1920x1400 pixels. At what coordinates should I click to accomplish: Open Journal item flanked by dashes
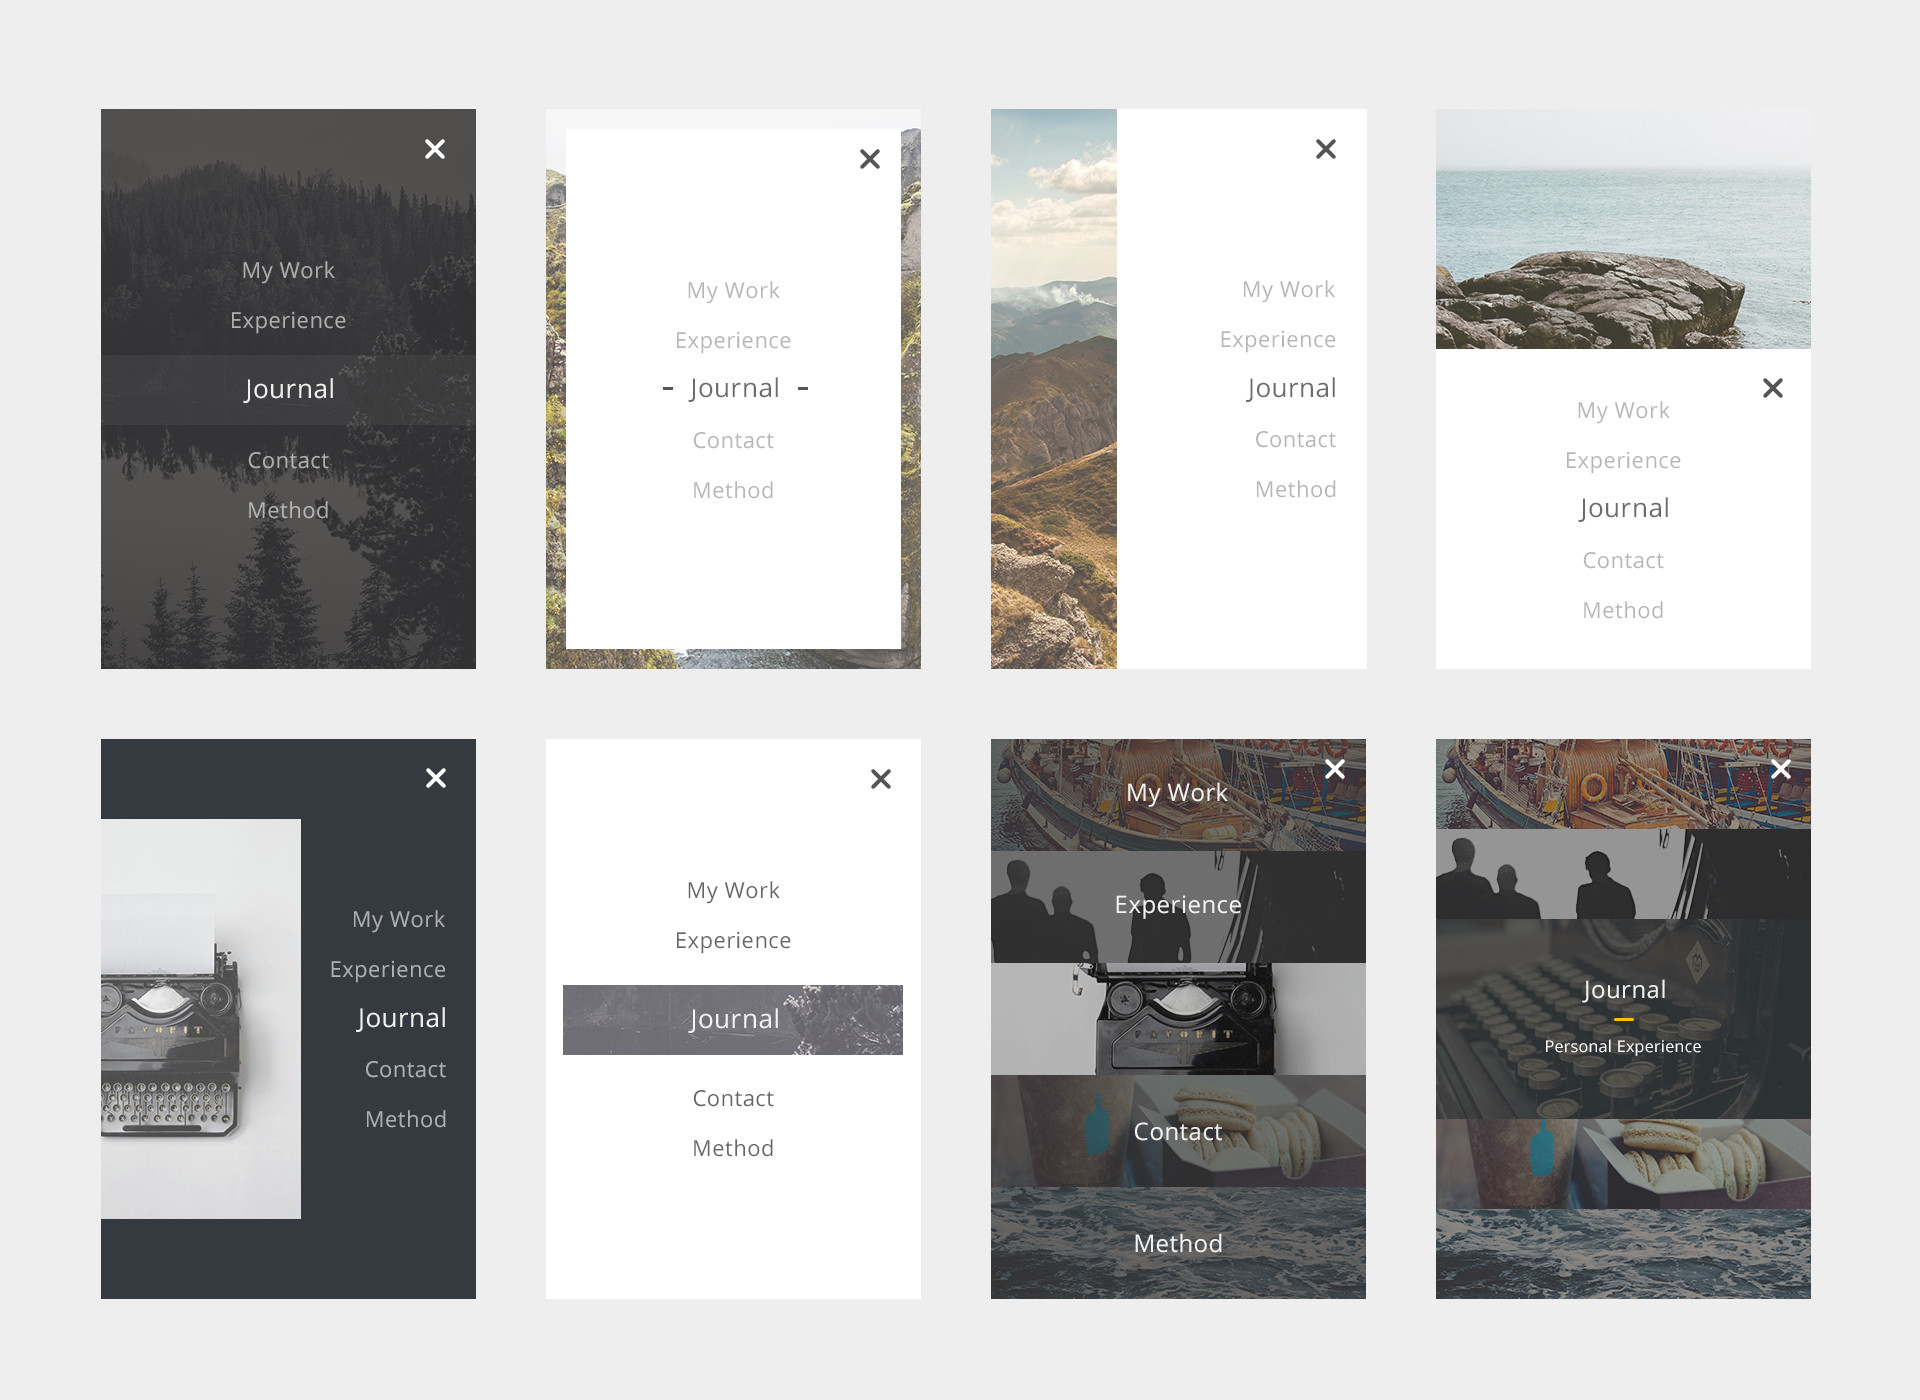point(734,388)
